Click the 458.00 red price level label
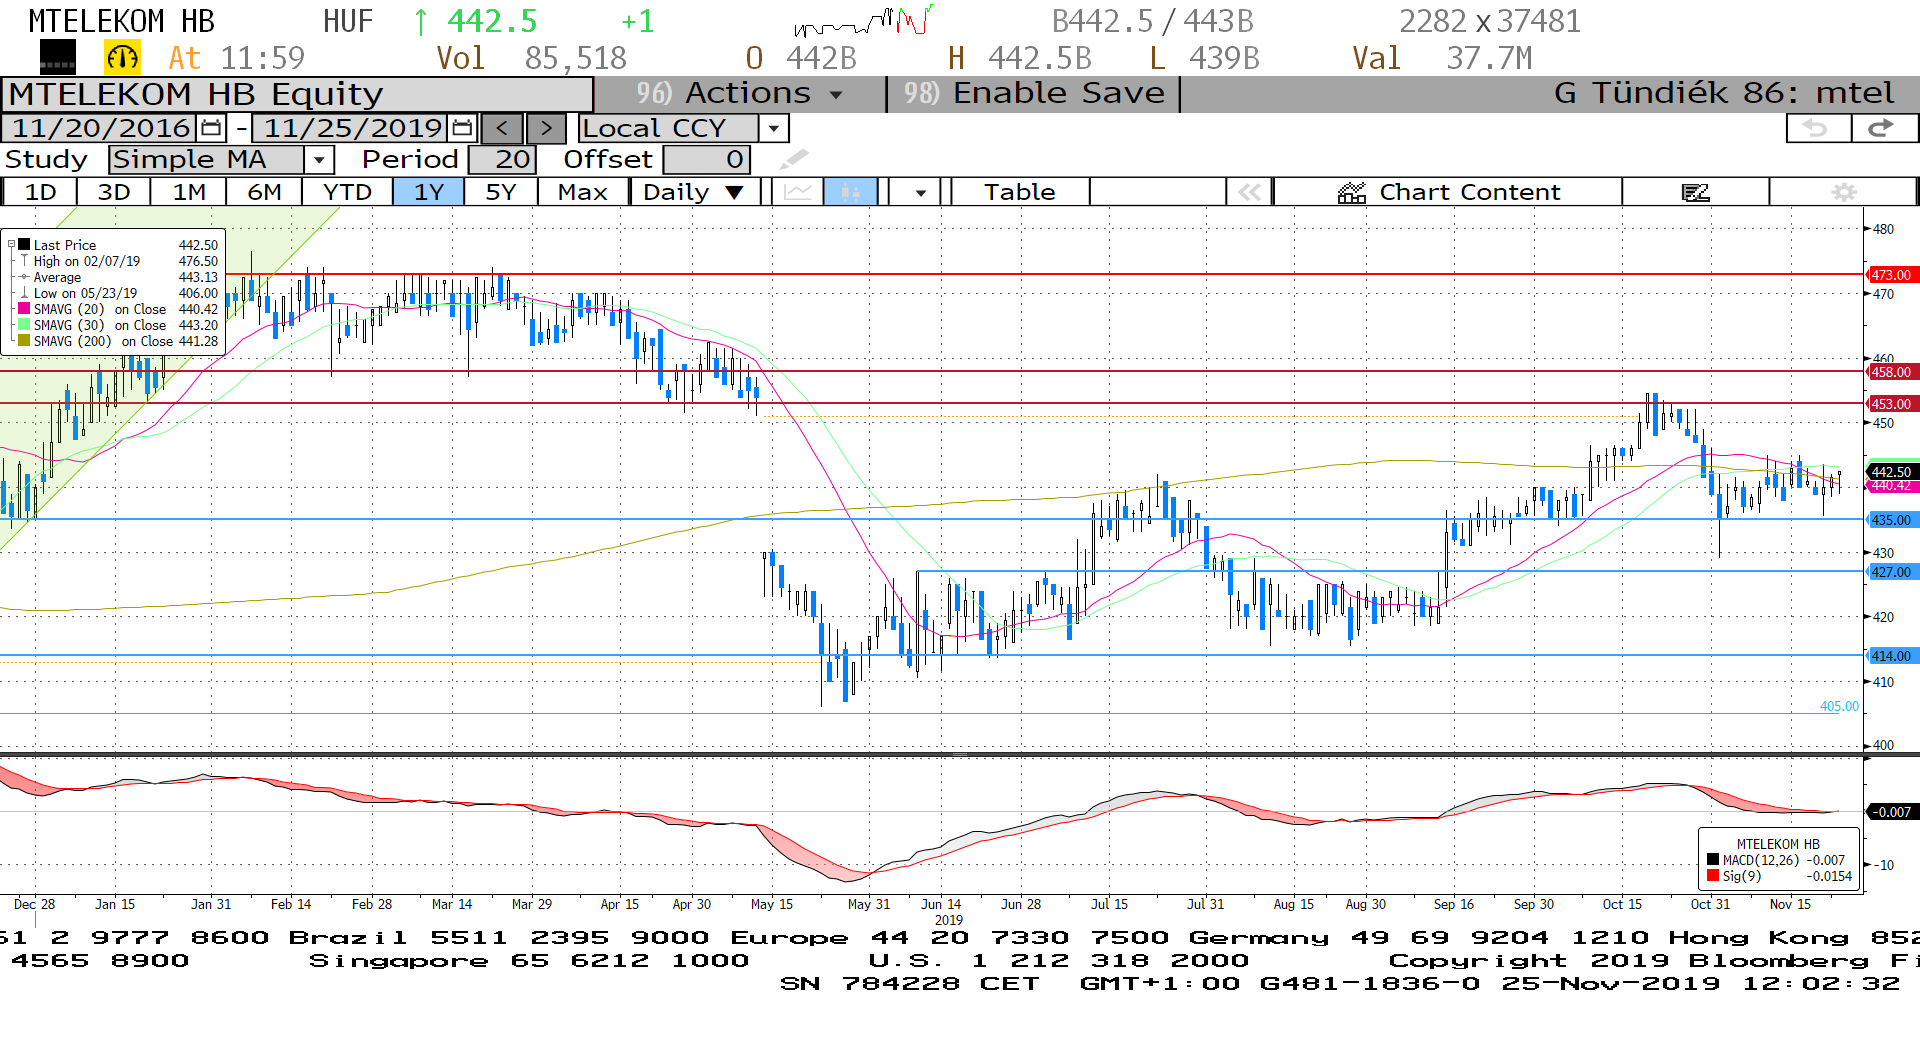This screenshot has height=1039, width=1920. (x=1891, y=372)
